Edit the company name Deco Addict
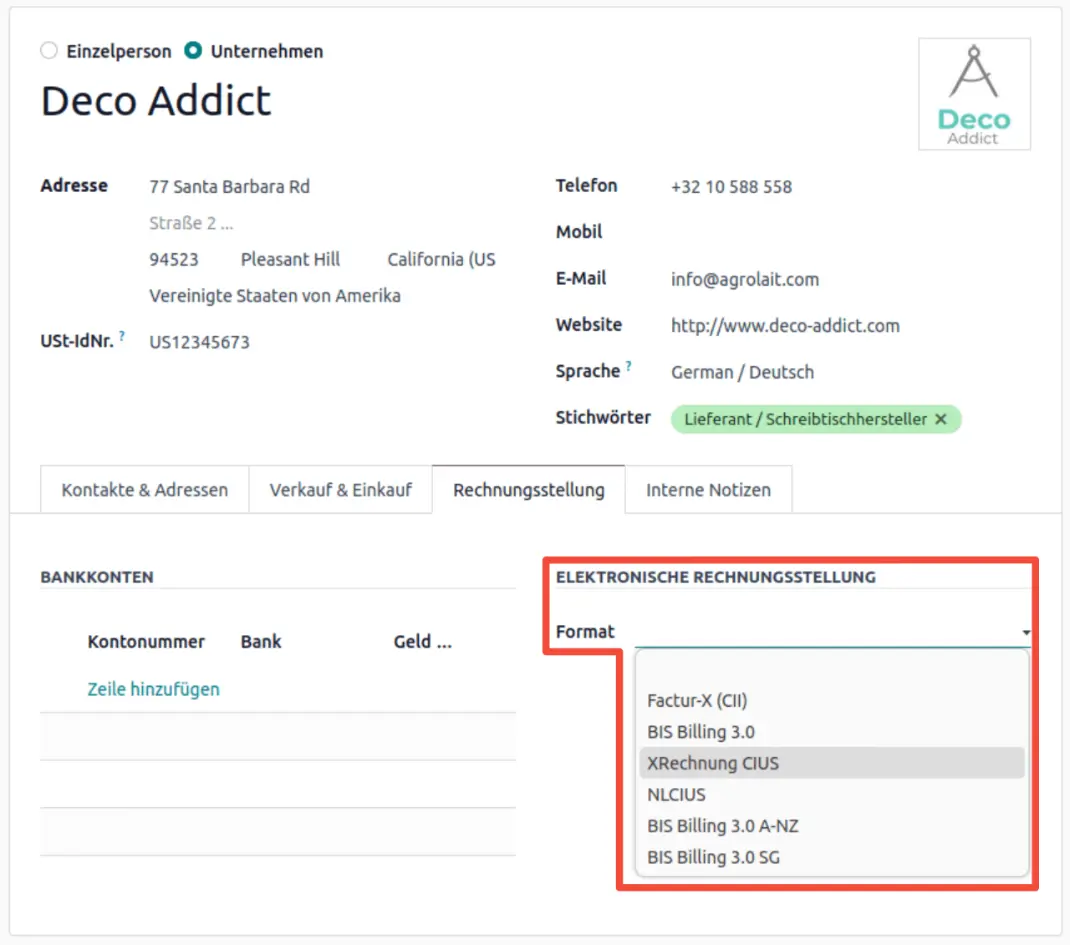Viewport: 1070px width, 945px height. tap(156, 101)
